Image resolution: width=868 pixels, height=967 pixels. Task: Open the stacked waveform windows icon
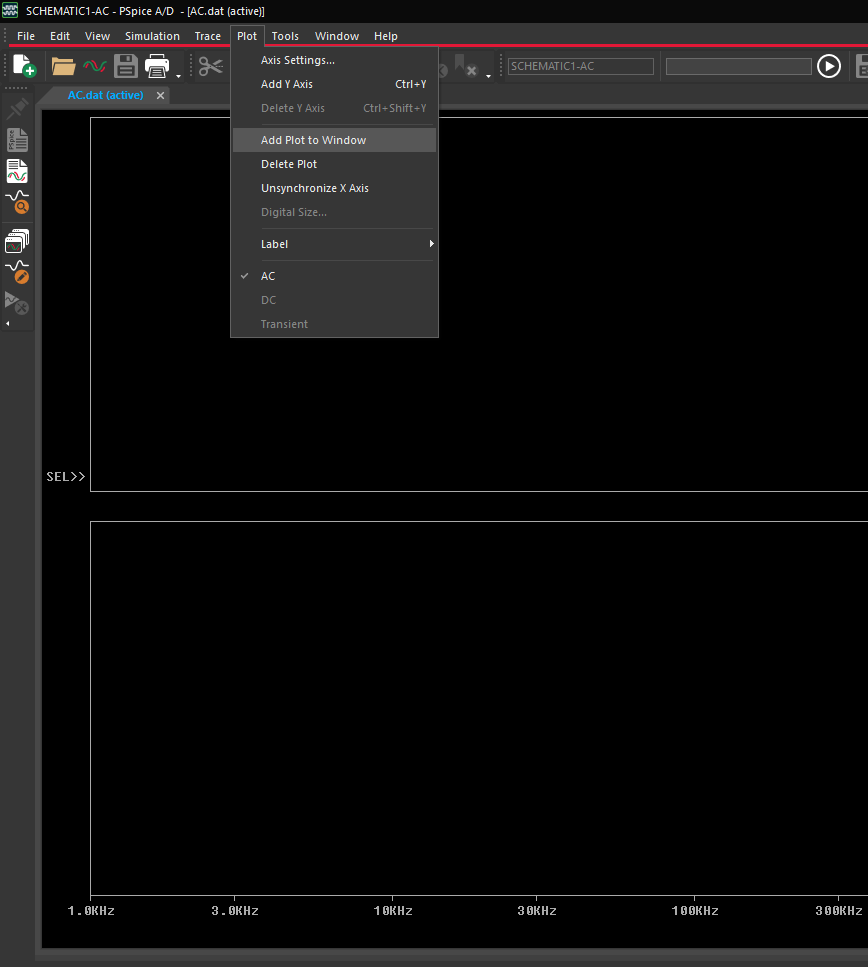(17, 241)
